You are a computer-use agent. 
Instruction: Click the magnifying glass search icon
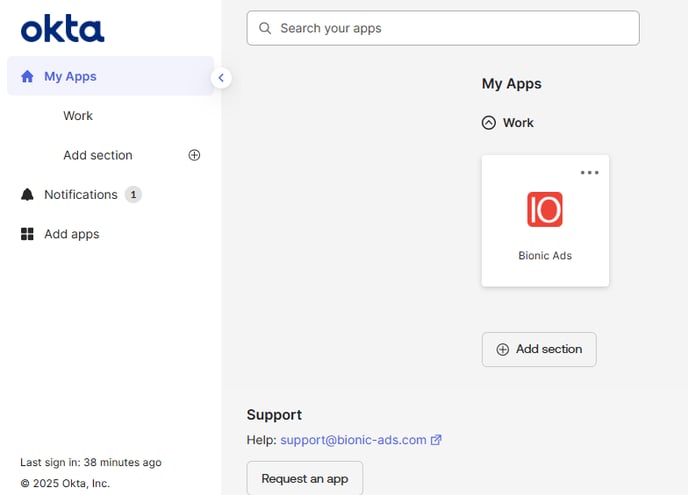[265, 28]
